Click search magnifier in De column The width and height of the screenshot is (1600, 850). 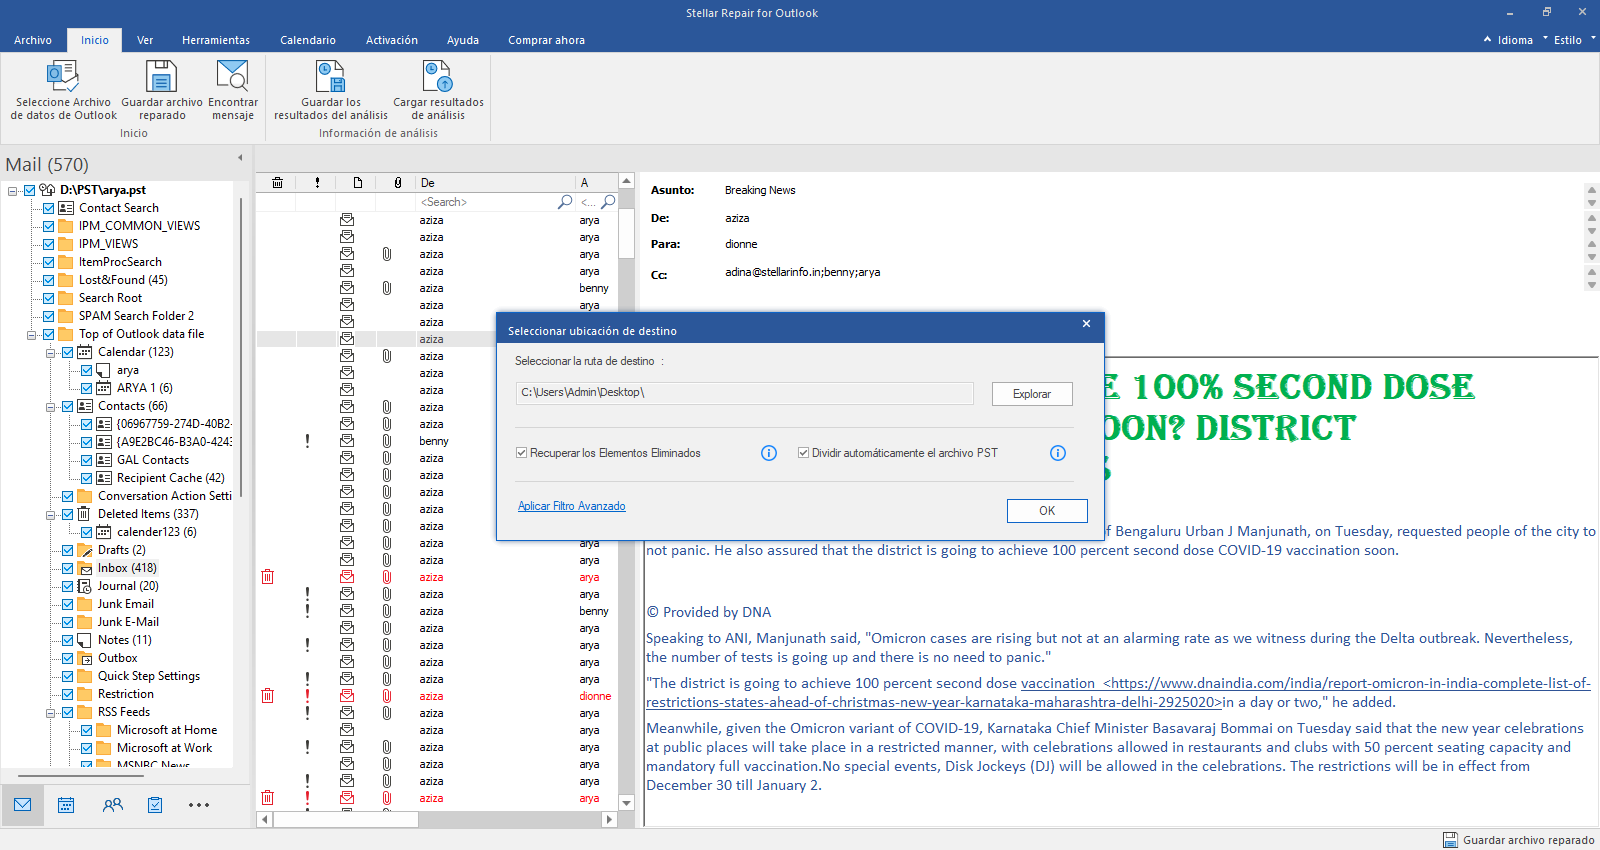click(565, 202)
